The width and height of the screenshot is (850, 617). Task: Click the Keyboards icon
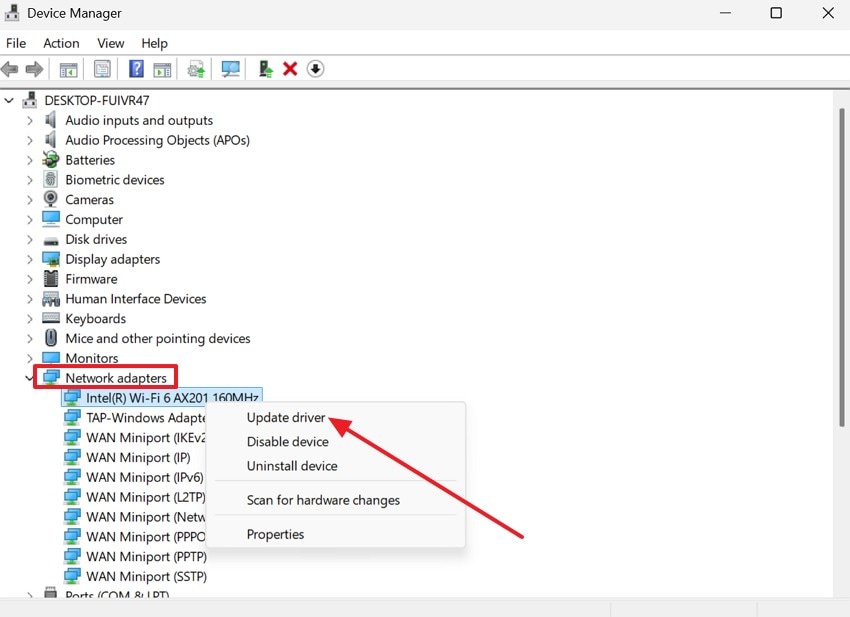point(51,318)
